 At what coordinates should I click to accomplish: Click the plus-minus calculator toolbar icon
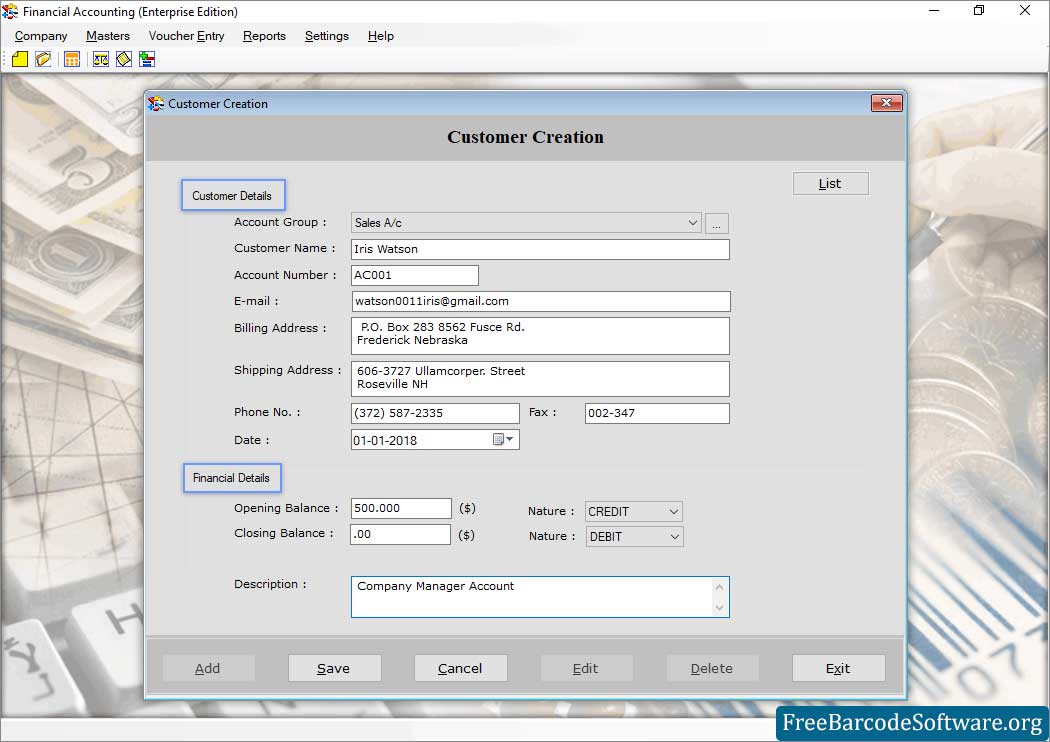(x=147, y=60)
